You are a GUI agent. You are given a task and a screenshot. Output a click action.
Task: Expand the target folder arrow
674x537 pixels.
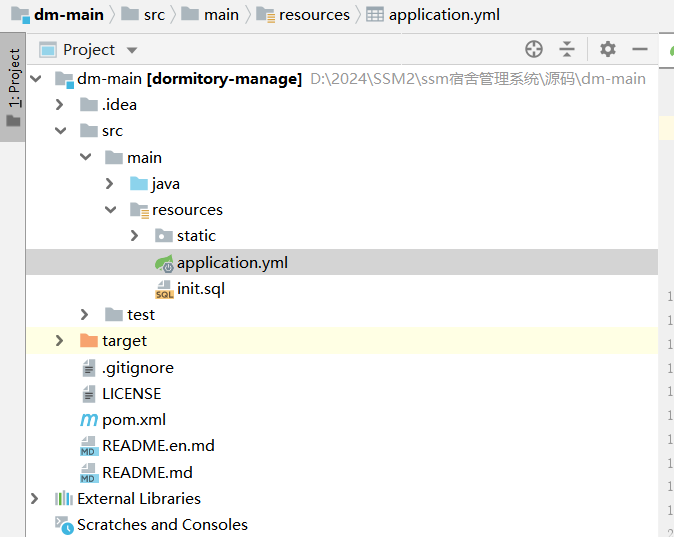[61, 341]
